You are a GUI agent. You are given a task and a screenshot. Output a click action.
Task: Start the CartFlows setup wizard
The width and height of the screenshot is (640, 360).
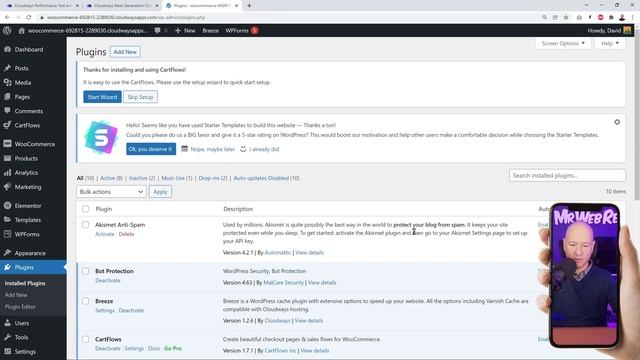[x=102, y=97]
